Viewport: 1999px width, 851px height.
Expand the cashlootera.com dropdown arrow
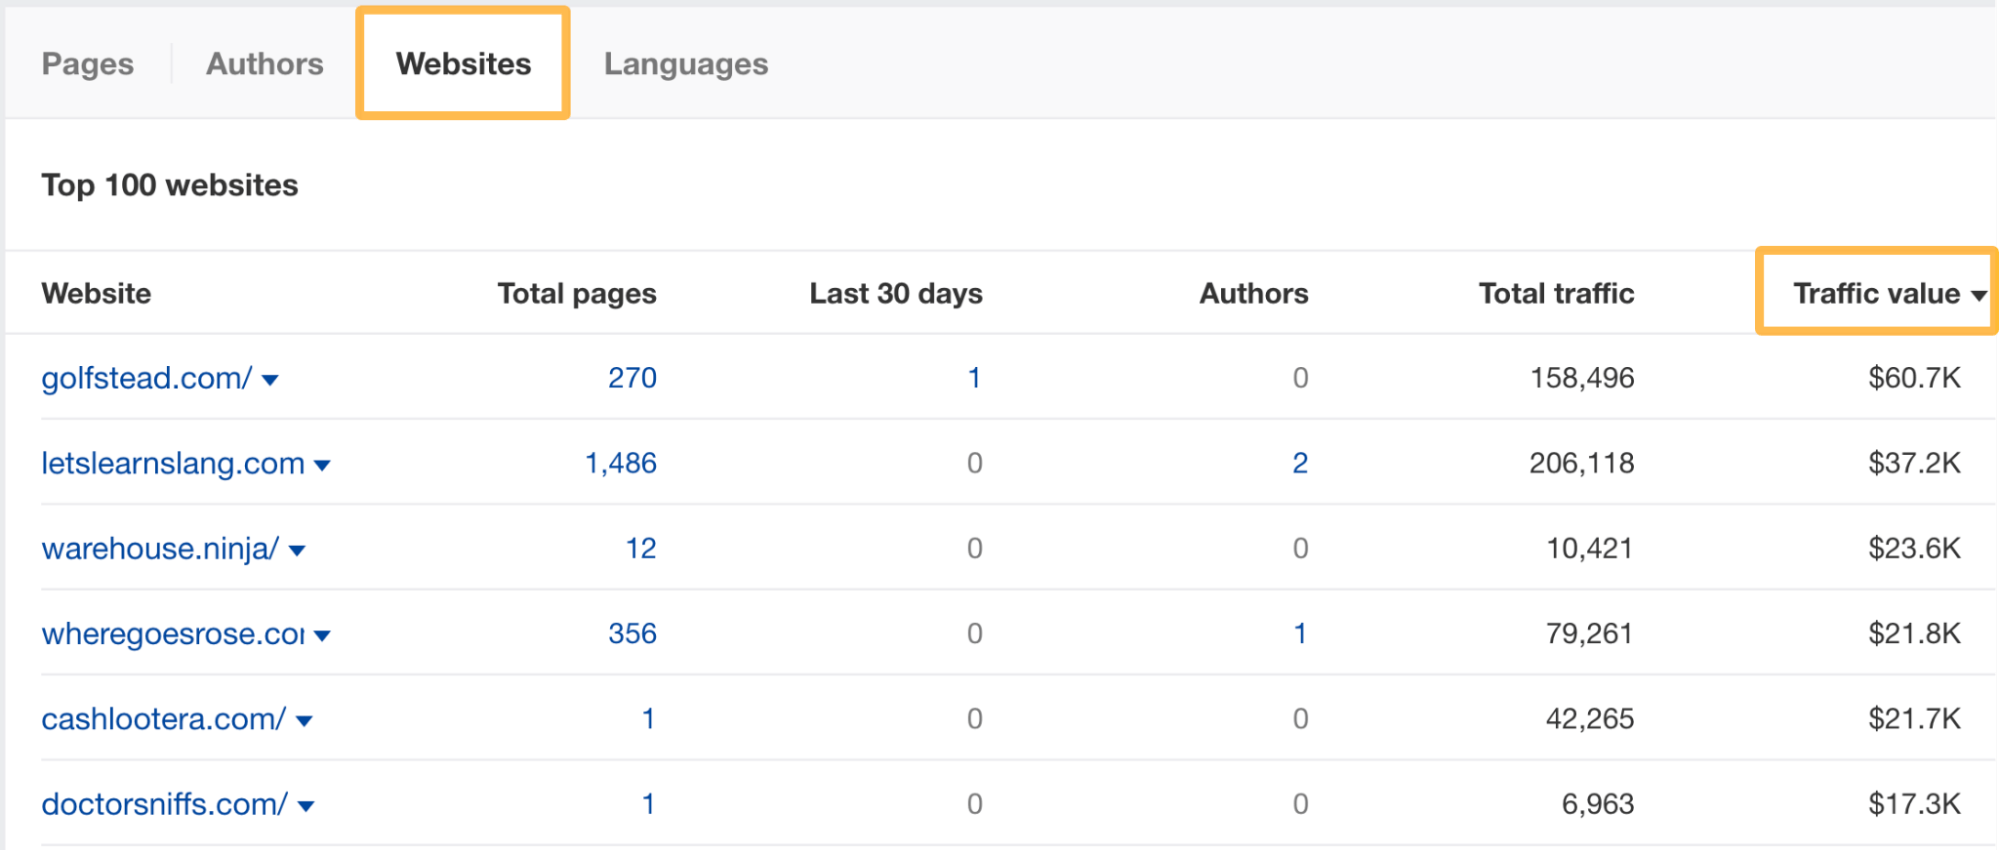coord(305,721)
